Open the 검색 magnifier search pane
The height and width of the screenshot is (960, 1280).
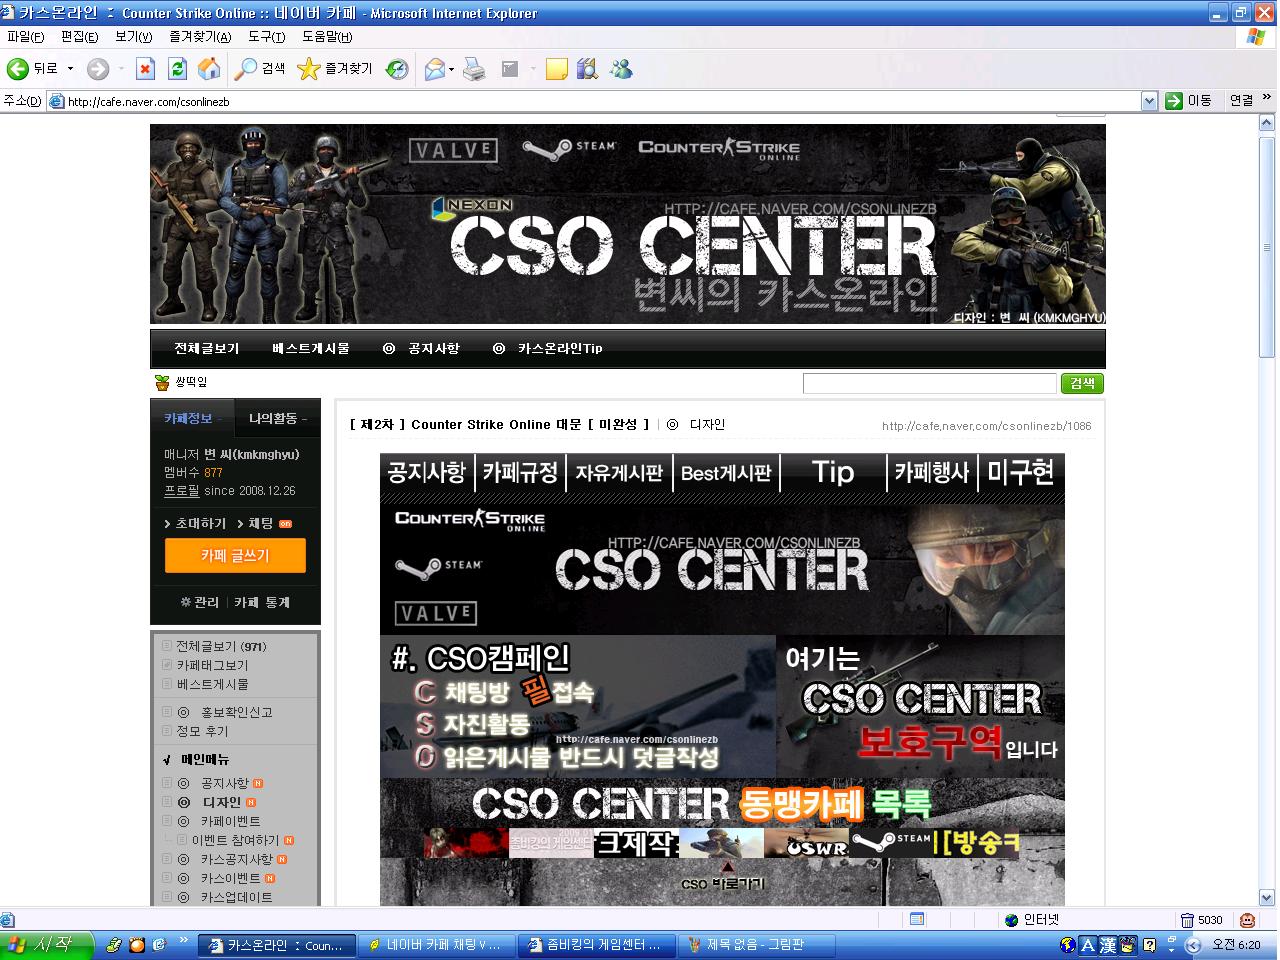[260, 69]
